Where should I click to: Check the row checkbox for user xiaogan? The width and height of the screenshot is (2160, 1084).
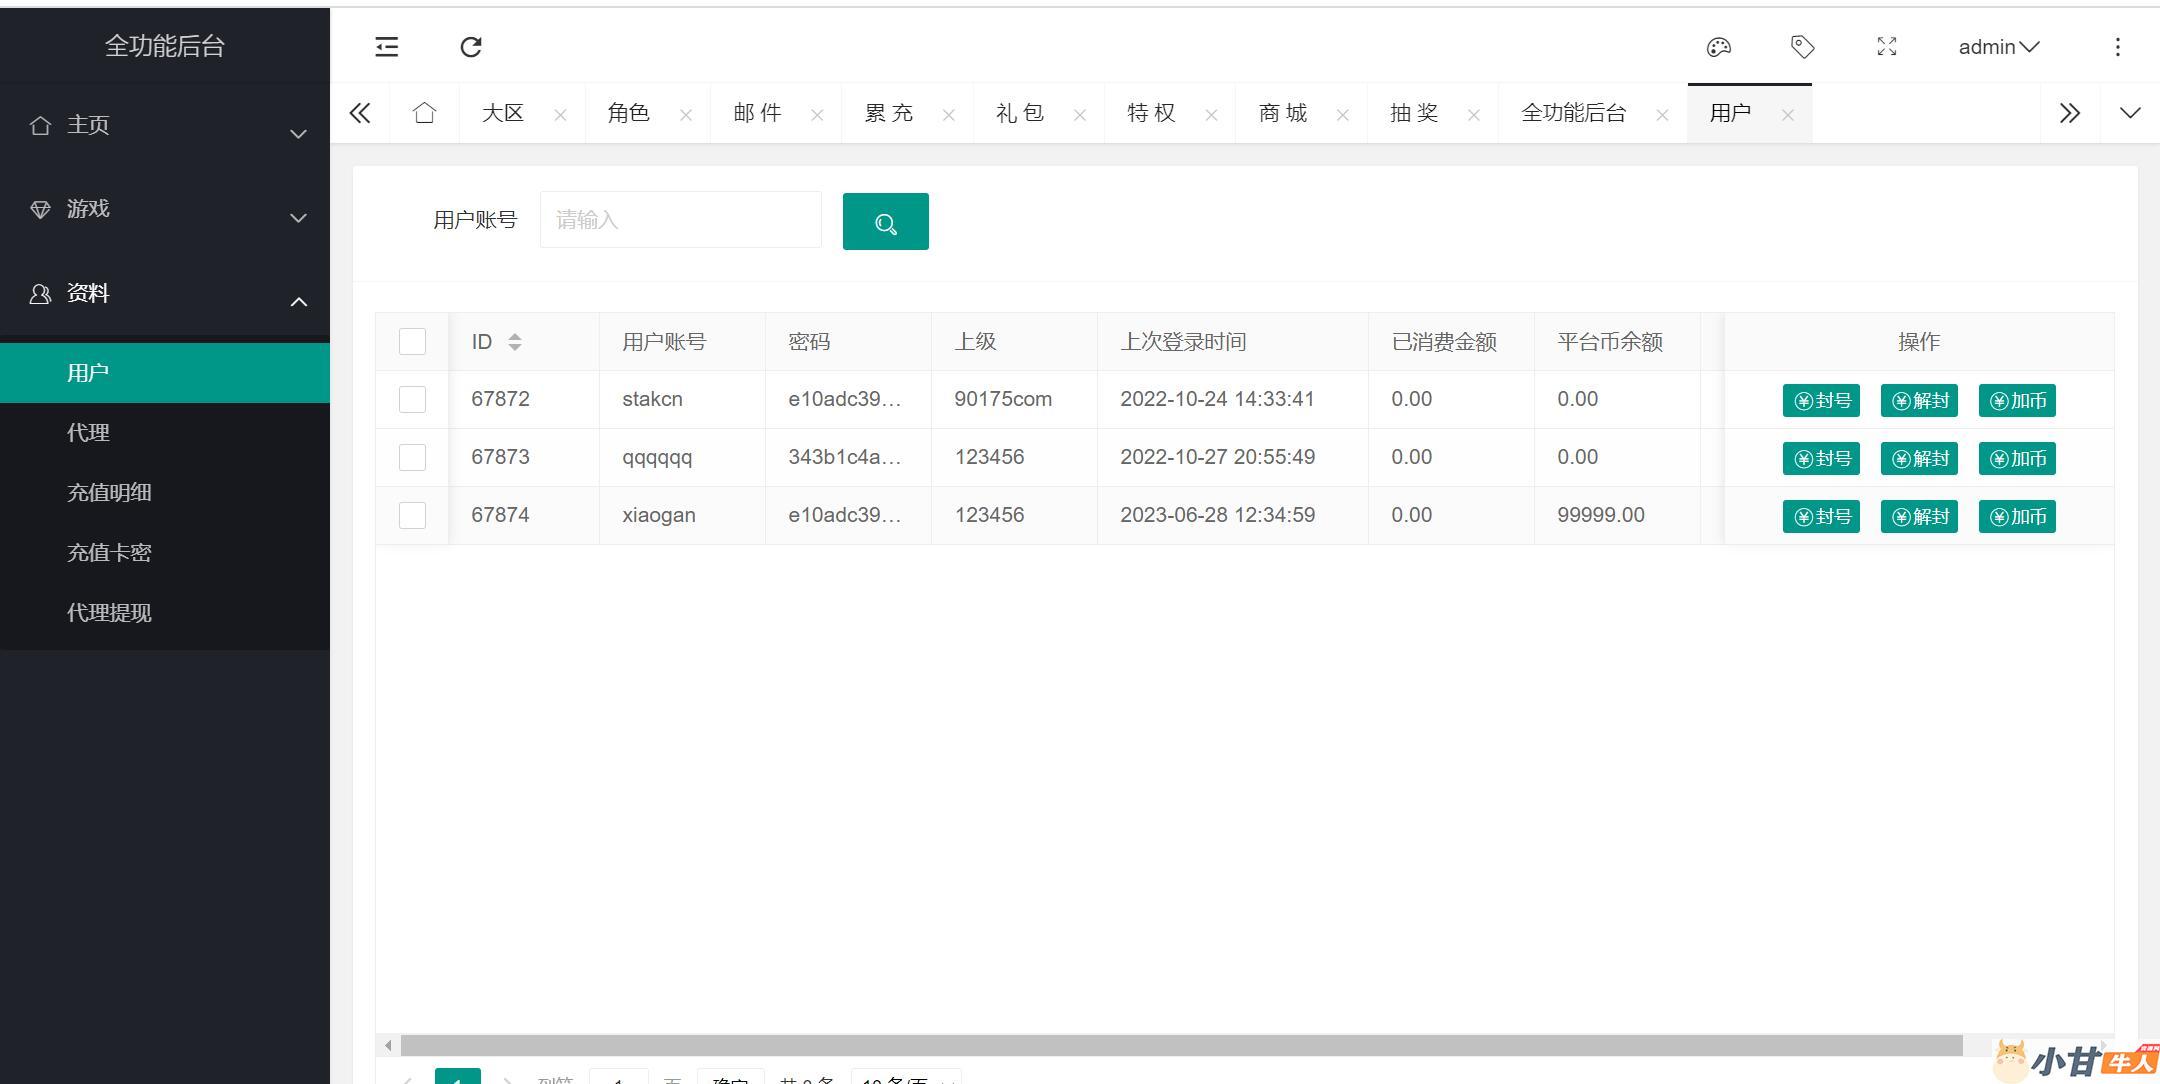[x=412, y=516]
